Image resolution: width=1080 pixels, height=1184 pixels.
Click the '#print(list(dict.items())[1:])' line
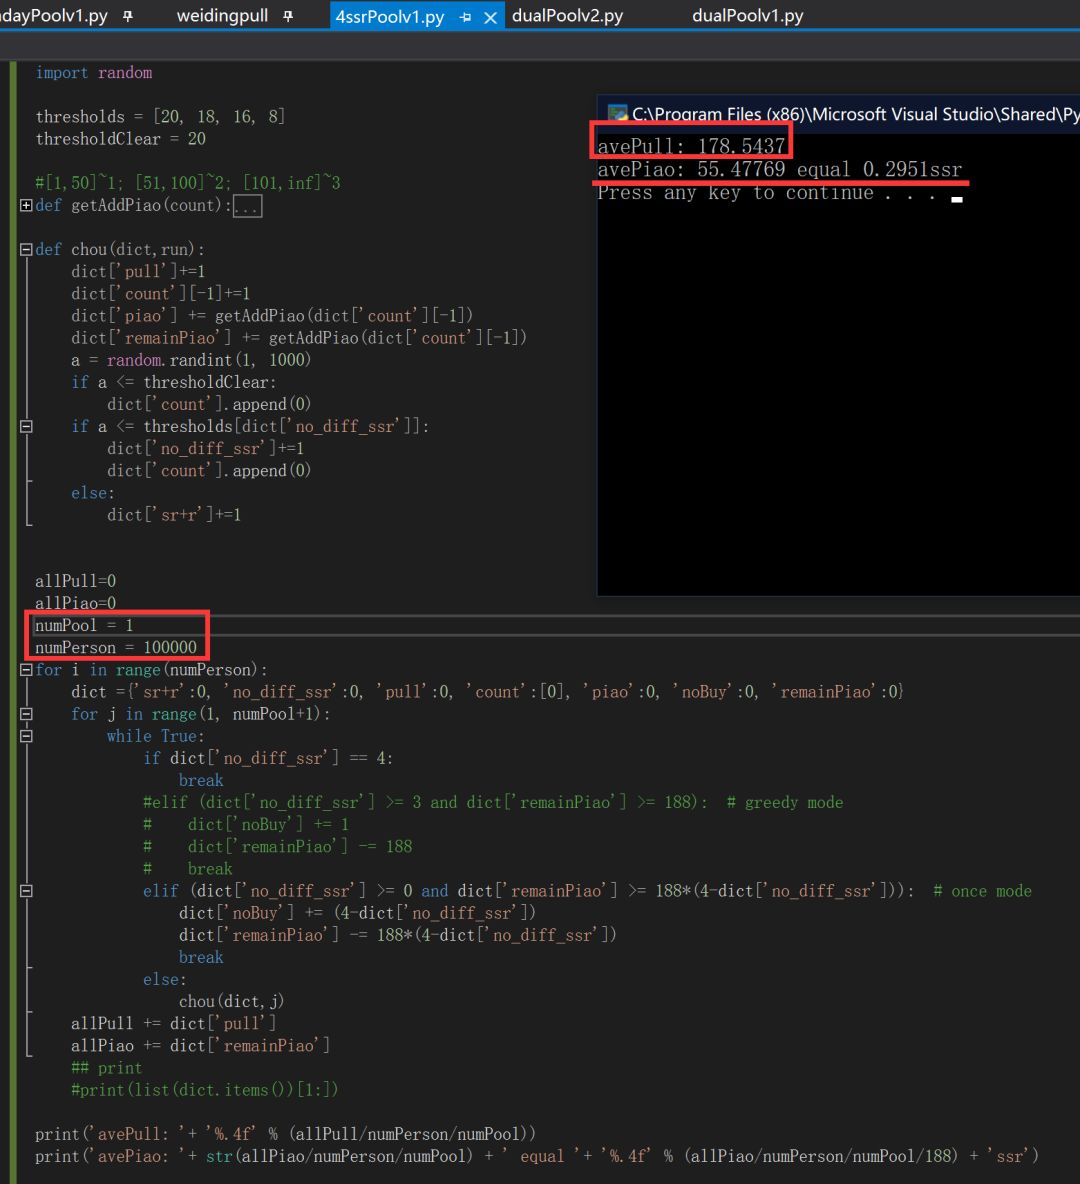(x=205, y=1090)
